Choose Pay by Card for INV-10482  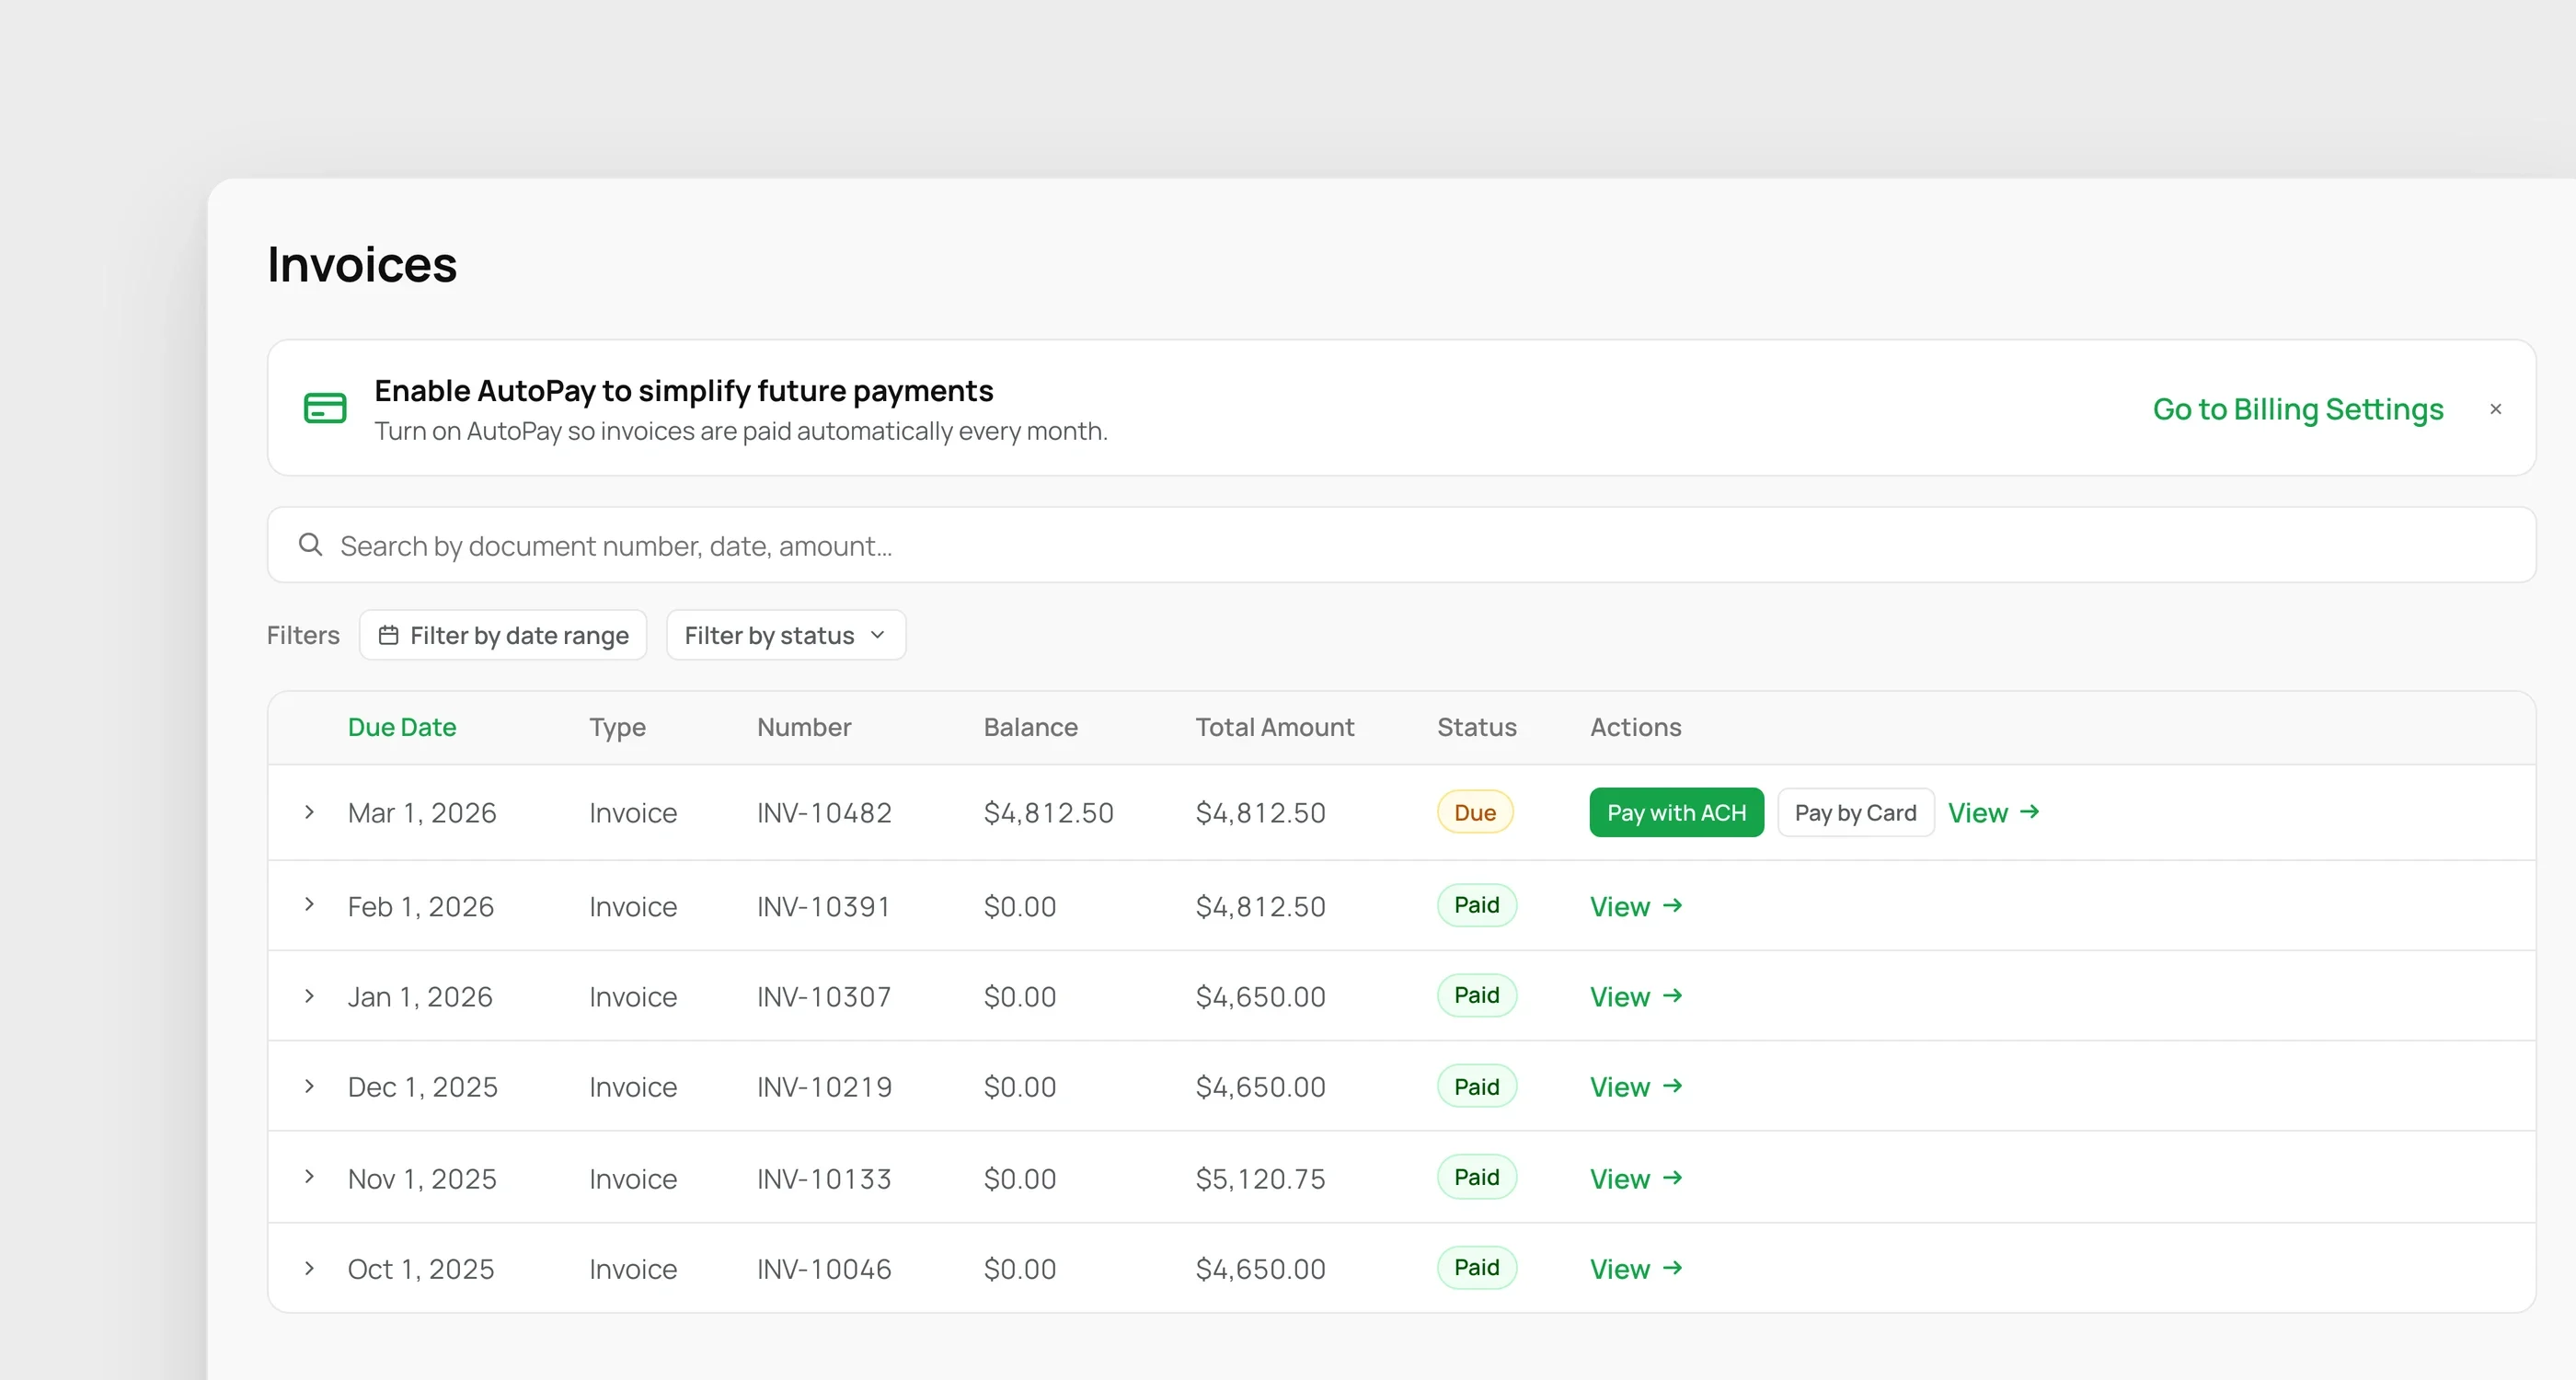click(1855, 812)
